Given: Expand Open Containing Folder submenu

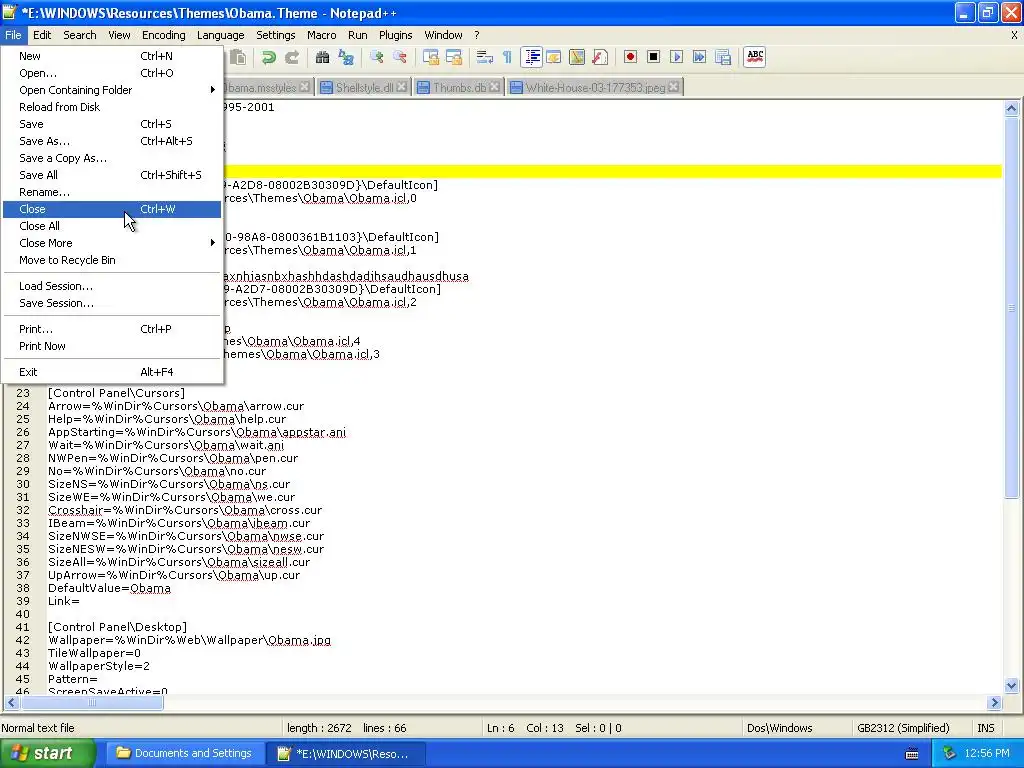Looking at the screenshot, I should pos(112,90).
